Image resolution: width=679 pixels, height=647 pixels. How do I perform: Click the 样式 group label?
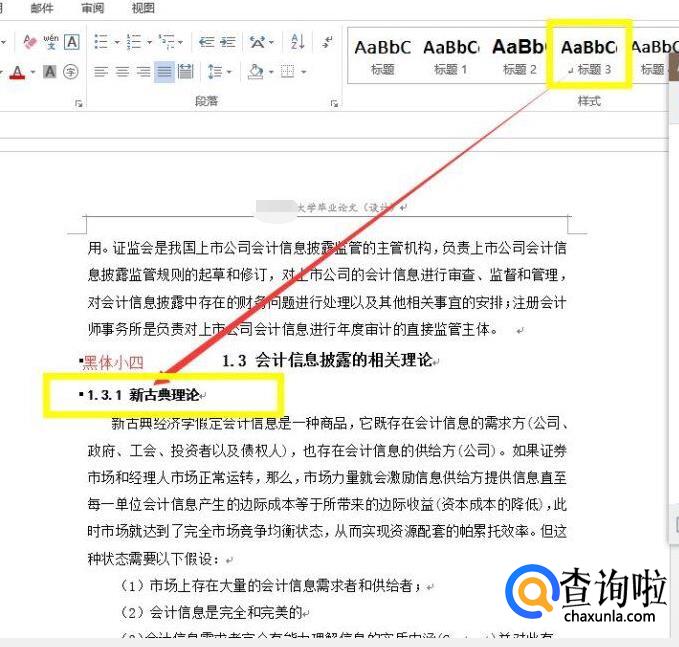coord(589,101)
